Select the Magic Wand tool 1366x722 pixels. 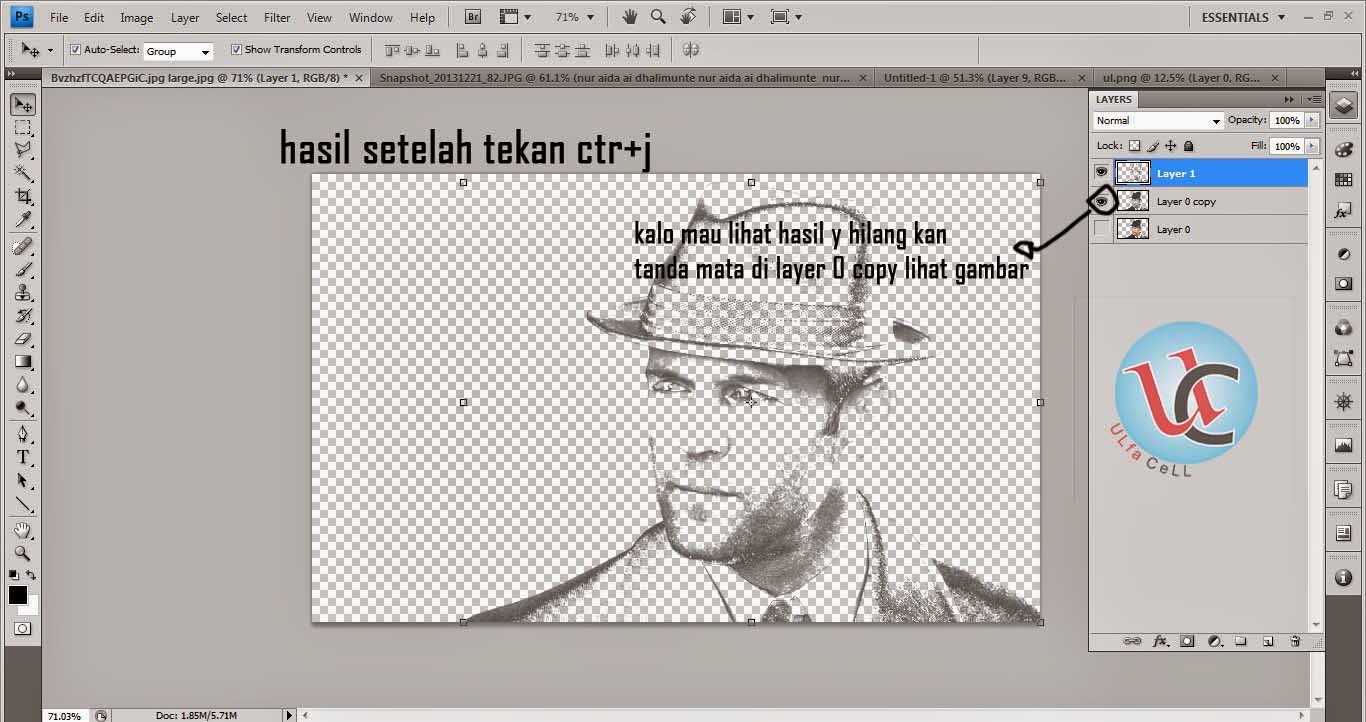(x=23, y=174)
